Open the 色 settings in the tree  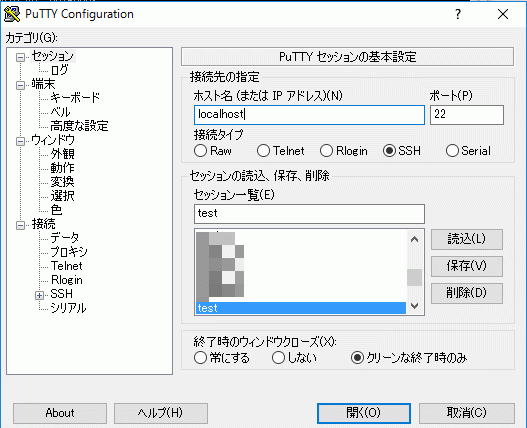tap(56, 210)
